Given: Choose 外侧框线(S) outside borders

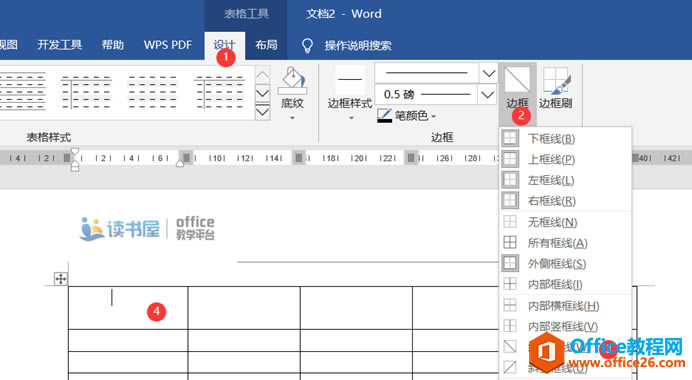Looking at the screenshot, I should 566,263.
